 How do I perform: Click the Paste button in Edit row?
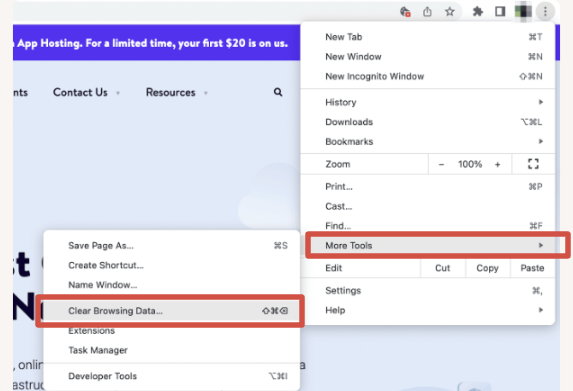532,268
